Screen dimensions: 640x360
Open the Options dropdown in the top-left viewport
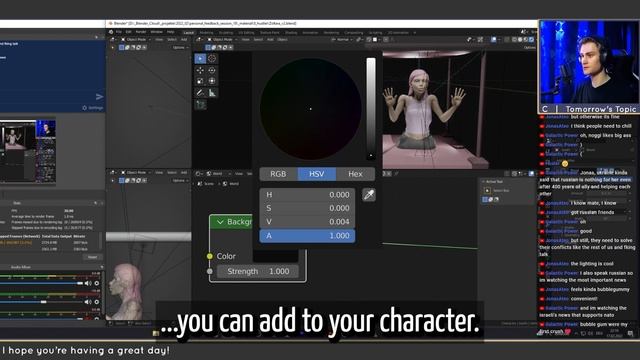(180, 47)
